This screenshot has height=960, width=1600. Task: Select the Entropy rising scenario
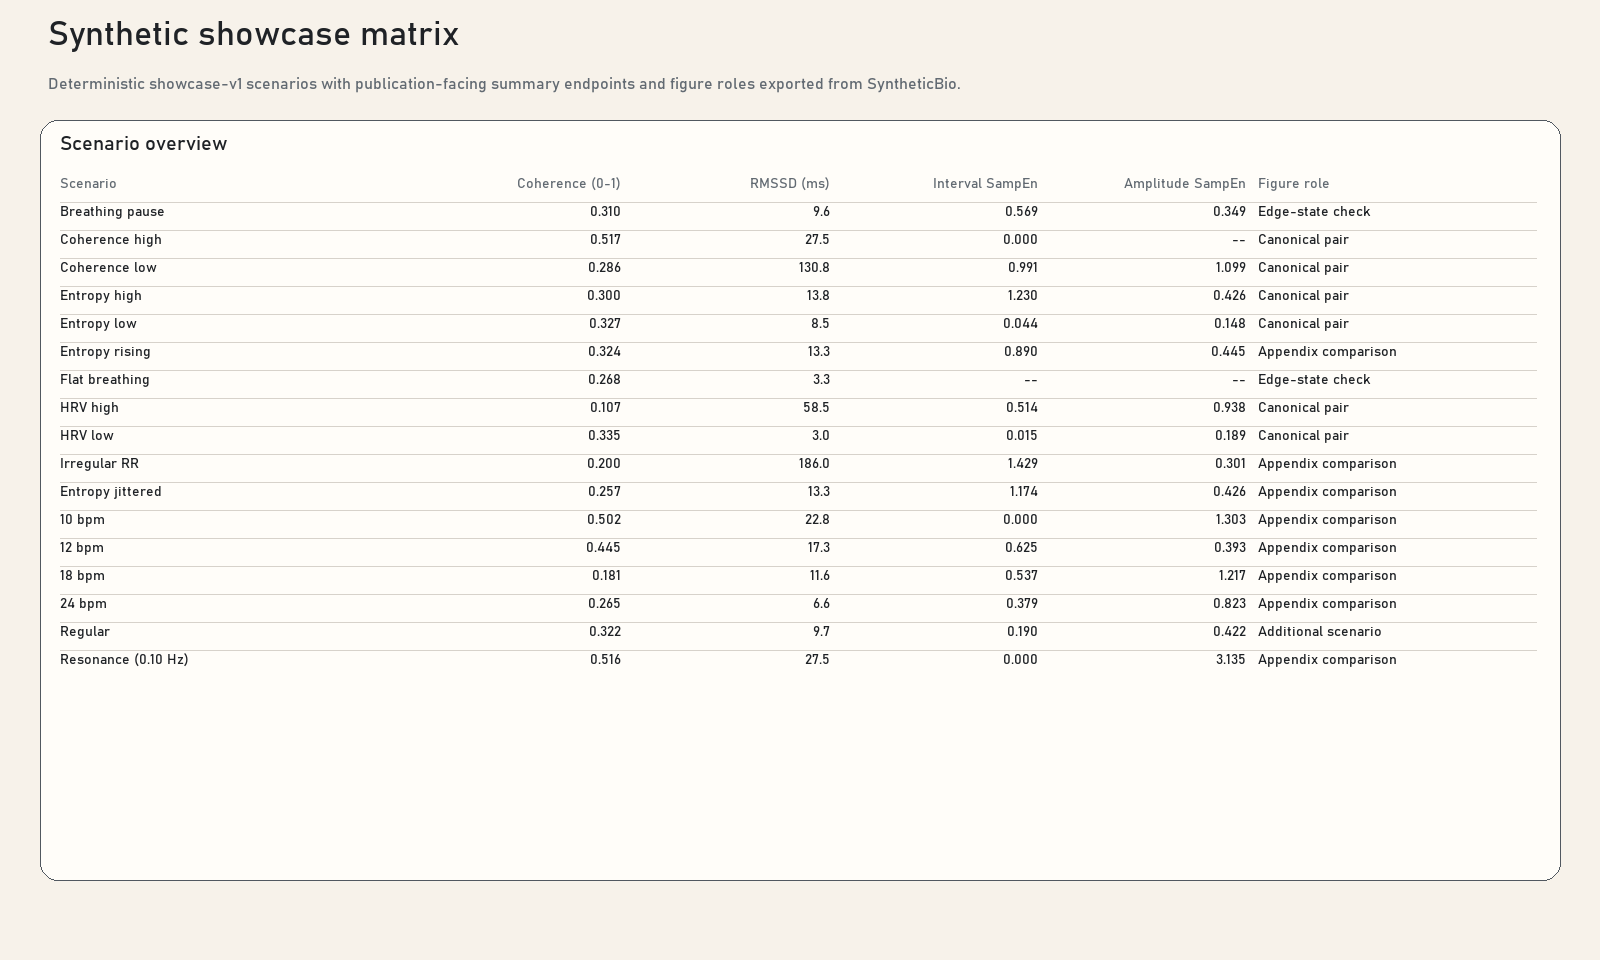click(105, 352)
